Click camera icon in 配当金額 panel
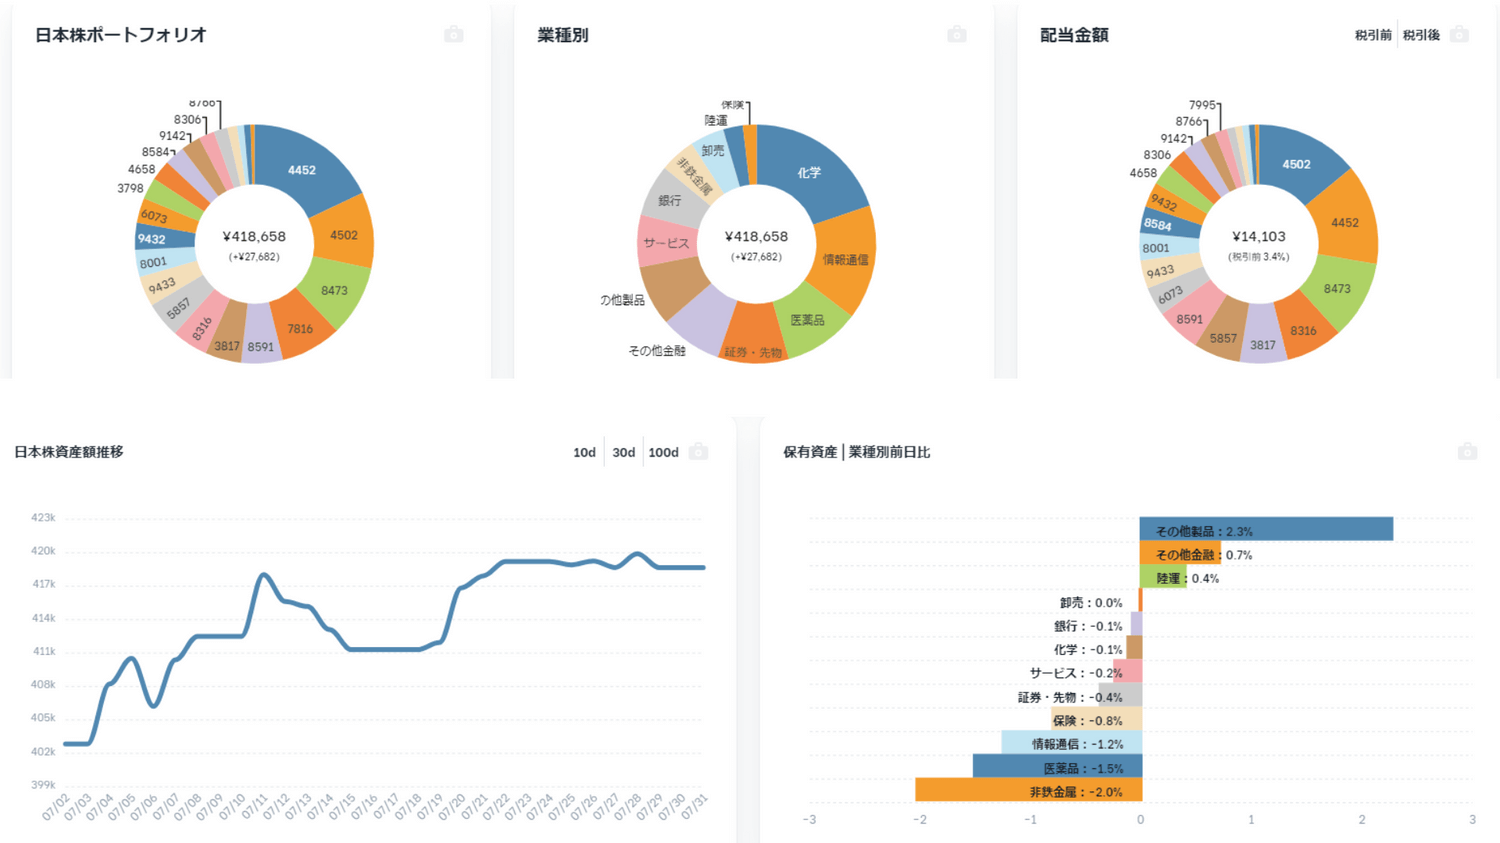Image resolution: width=1500 pixels, height=843 pixels. click(1460, 35)
